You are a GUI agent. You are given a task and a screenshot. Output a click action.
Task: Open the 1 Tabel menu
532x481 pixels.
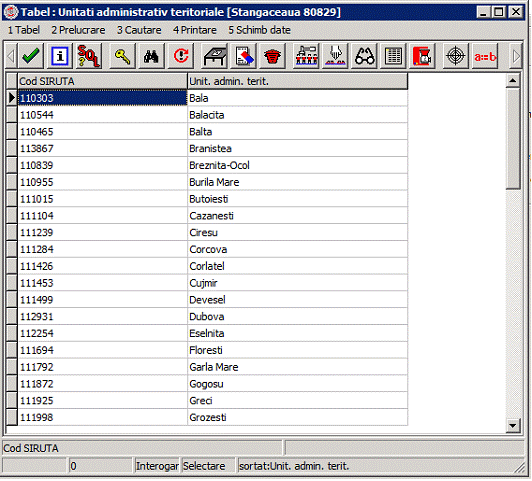click(x=24, y=30)
